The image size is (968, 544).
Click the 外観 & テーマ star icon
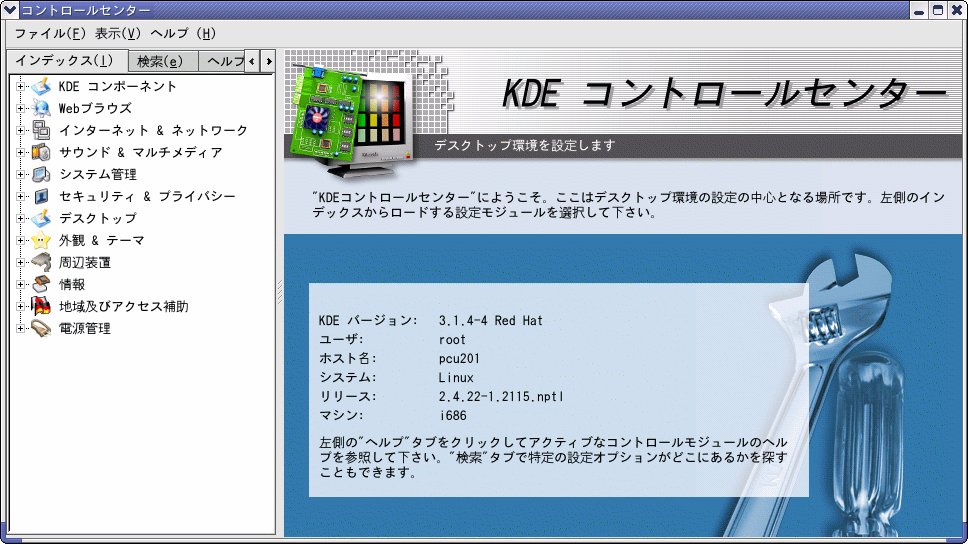[x=41, y=240]
